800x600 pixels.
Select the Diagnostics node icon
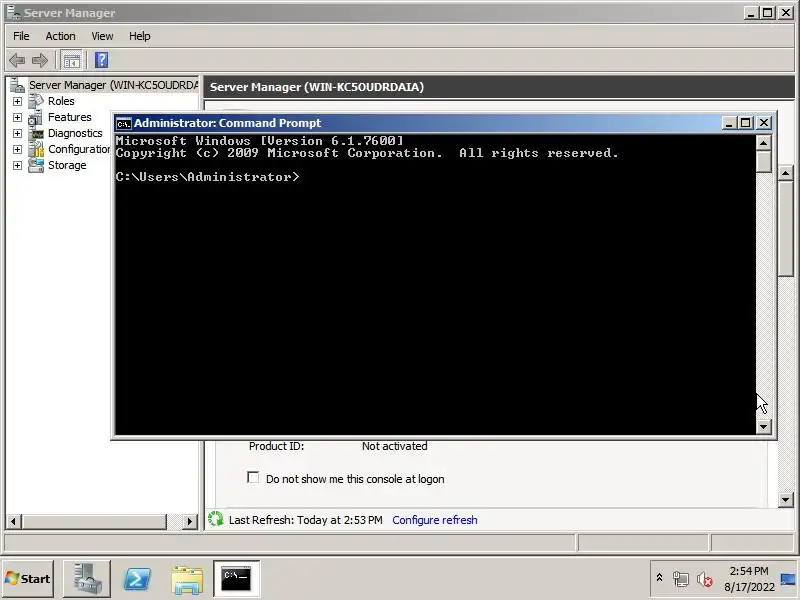[36, 134]
